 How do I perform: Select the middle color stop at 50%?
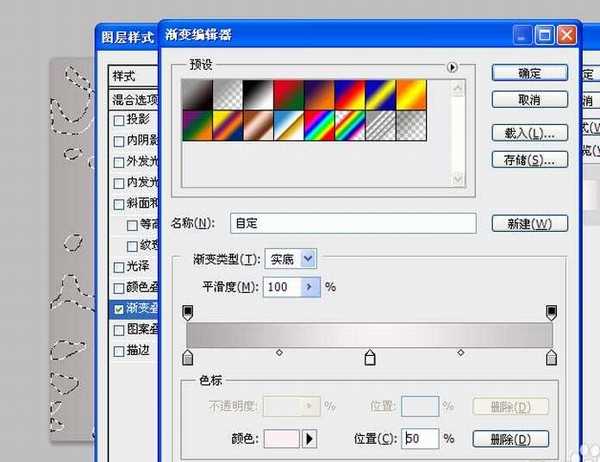coord(370,358)
